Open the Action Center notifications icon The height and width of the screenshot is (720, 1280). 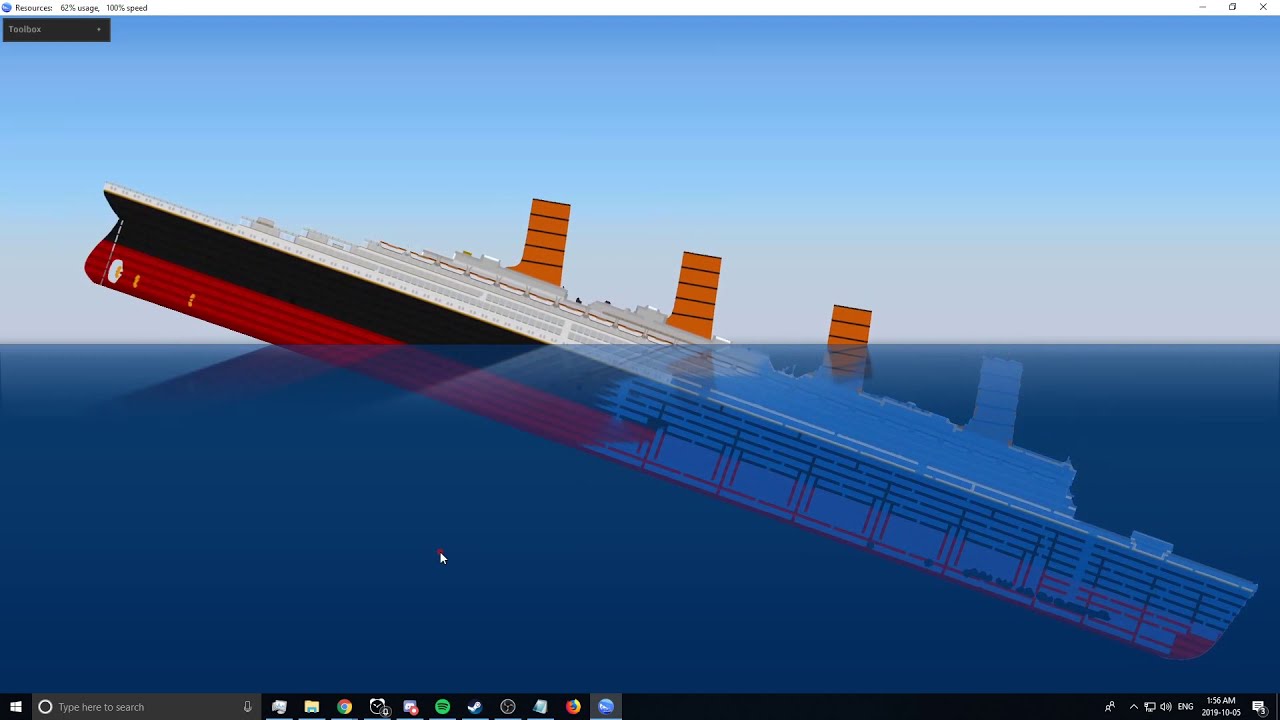pos(1259,707)
